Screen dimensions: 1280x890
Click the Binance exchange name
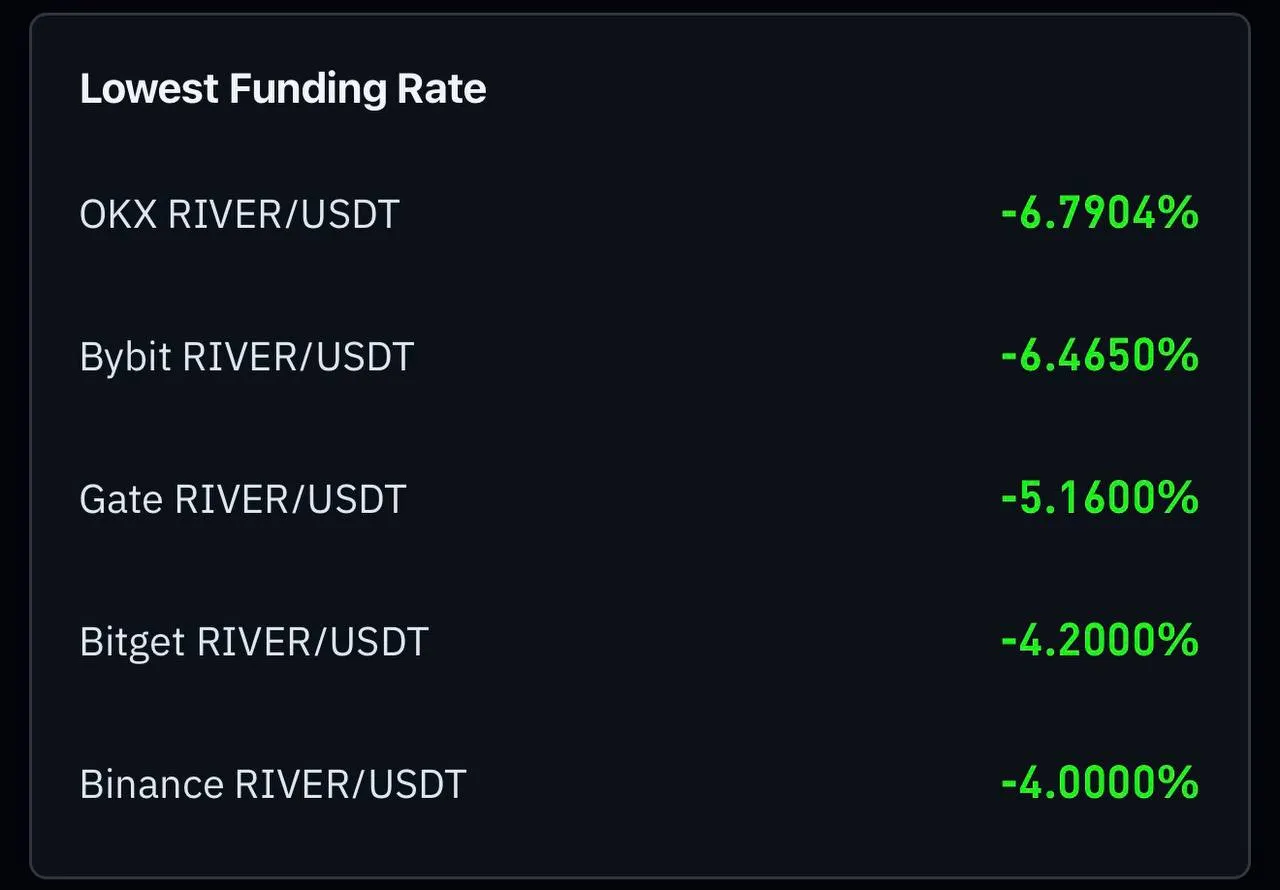(x=152, y=784)
